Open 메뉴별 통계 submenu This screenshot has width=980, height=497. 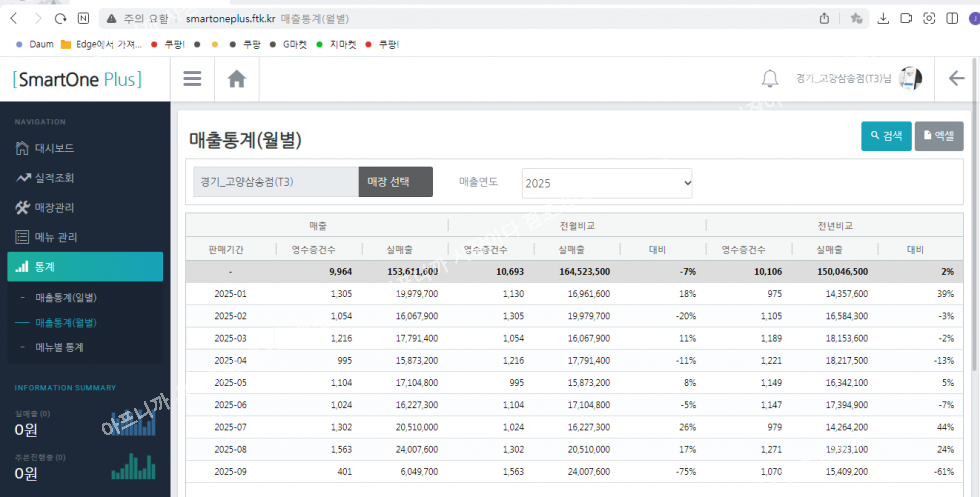click(x=59, y=347)
